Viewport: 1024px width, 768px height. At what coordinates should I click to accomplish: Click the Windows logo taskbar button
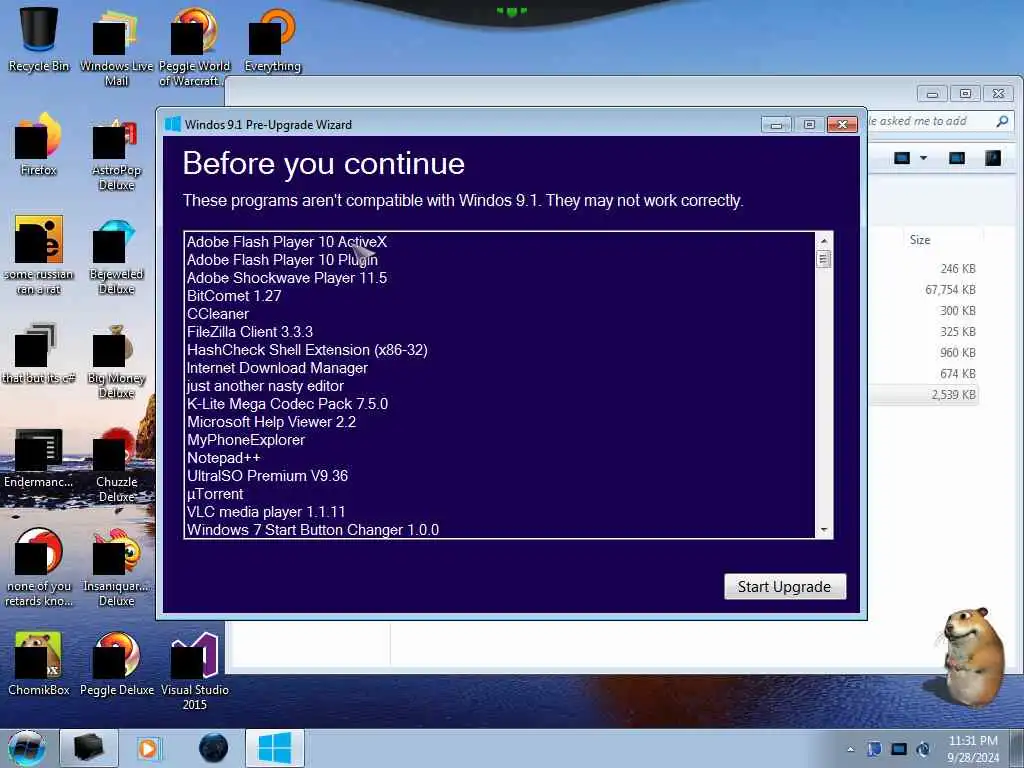275,748
